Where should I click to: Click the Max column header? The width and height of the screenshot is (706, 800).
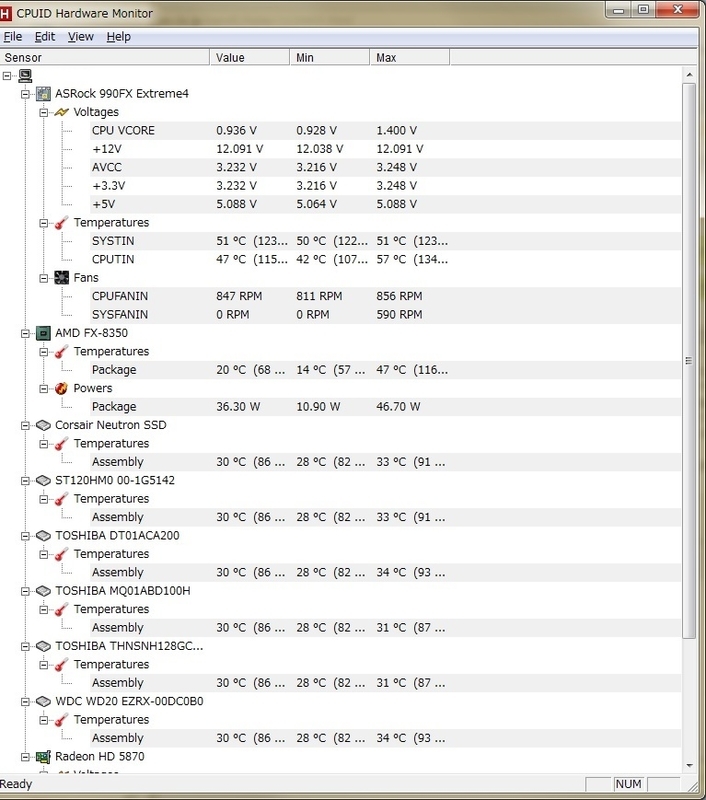(410, 58)
